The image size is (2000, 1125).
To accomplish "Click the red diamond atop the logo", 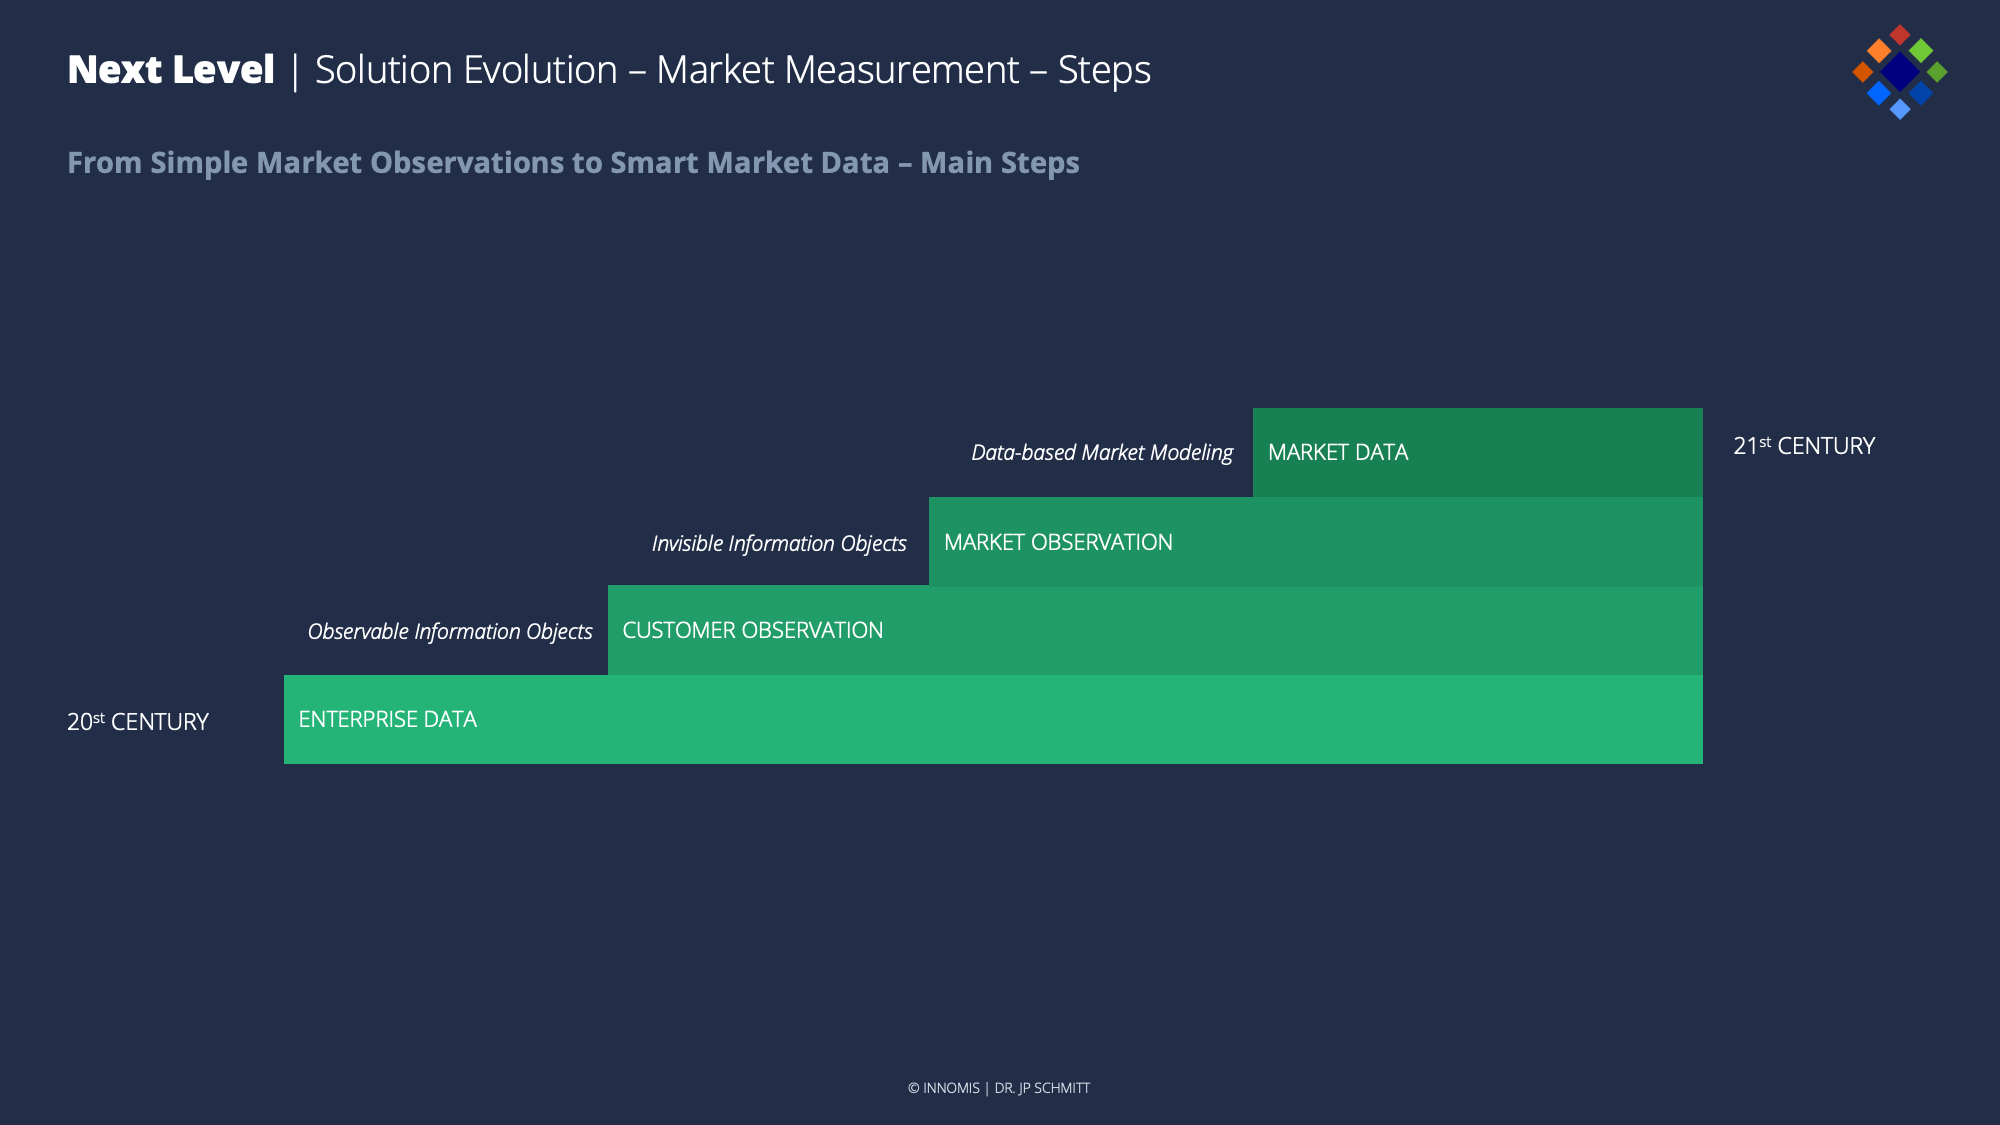I will click(1900, 35).
